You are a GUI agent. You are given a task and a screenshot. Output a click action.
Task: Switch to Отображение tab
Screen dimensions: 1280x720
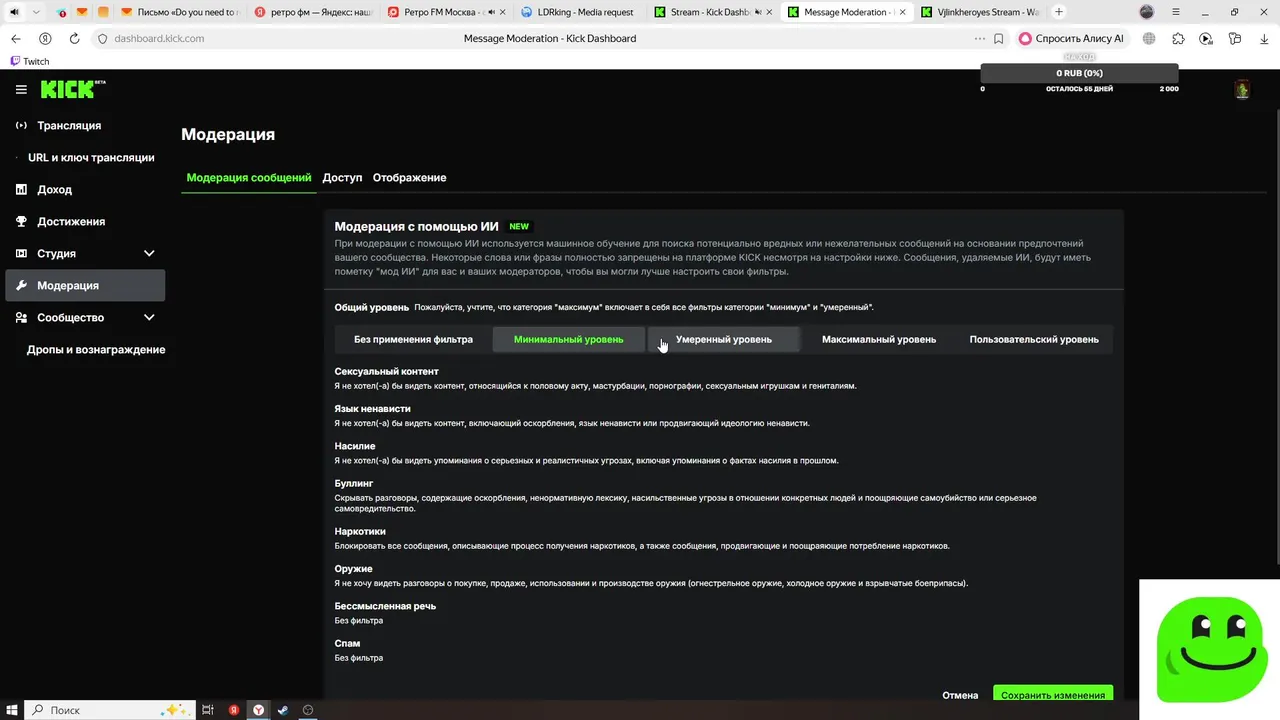point(409,177)
